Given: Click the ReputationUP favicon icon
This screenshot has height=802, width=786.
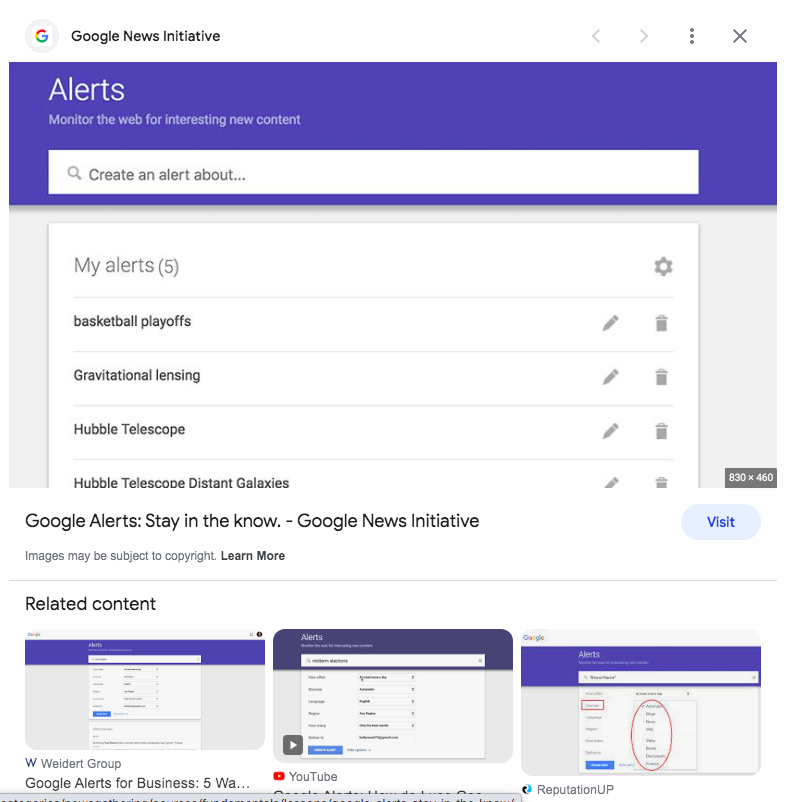Looking at the screenshot, I should (x=527, y=789).
